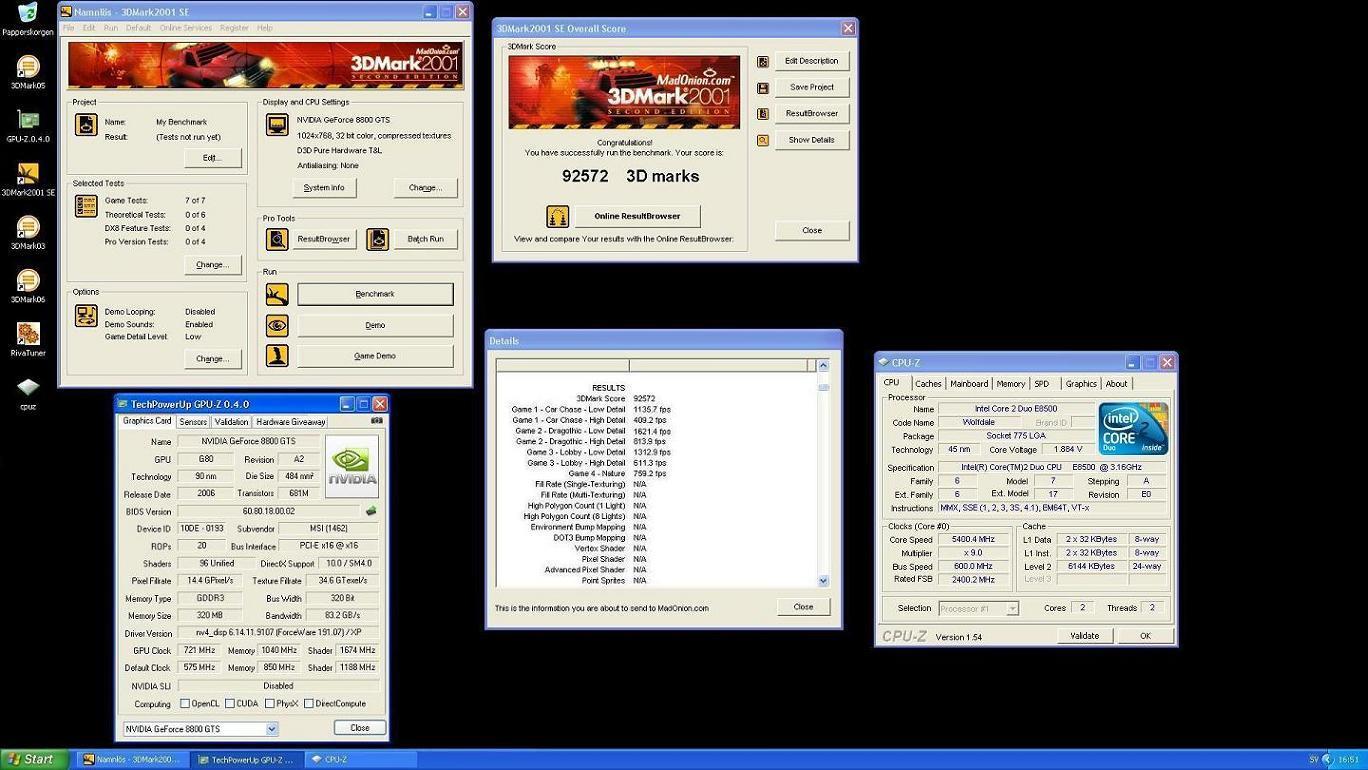Click OK in the CPU-Z window

click(x=1145, y=636)
